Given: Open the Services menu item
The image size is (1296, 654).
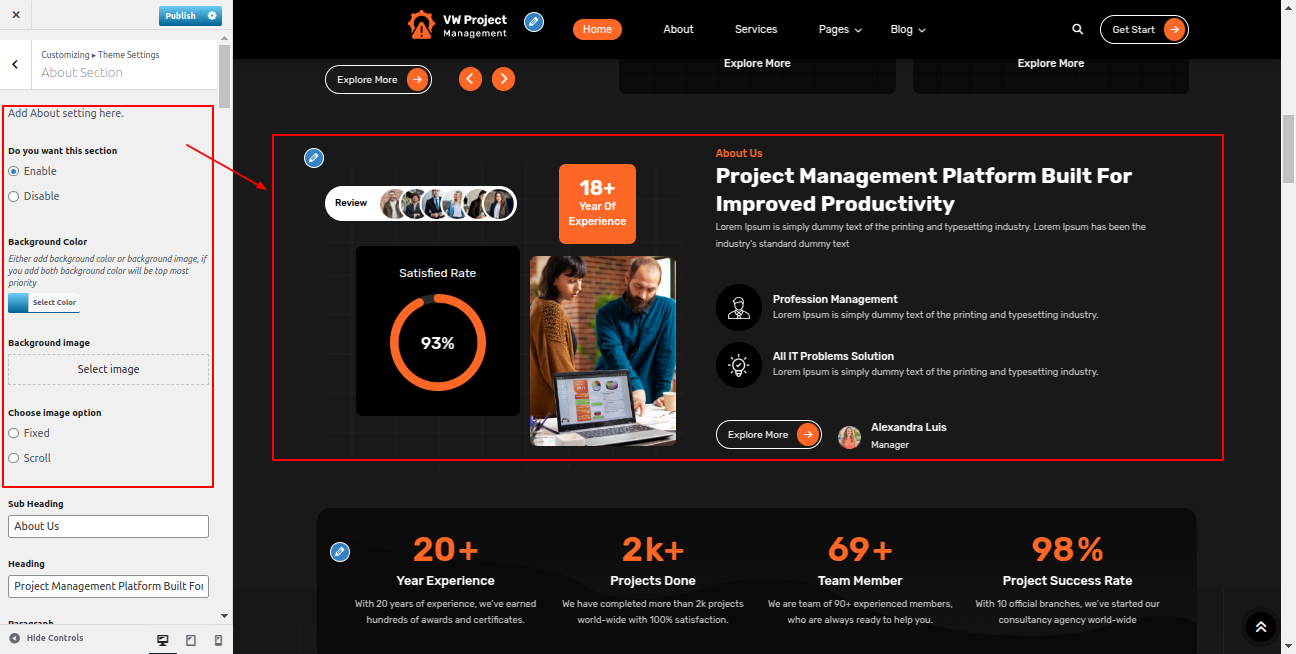Looking at the screenshot, I should tap(756, 29).
